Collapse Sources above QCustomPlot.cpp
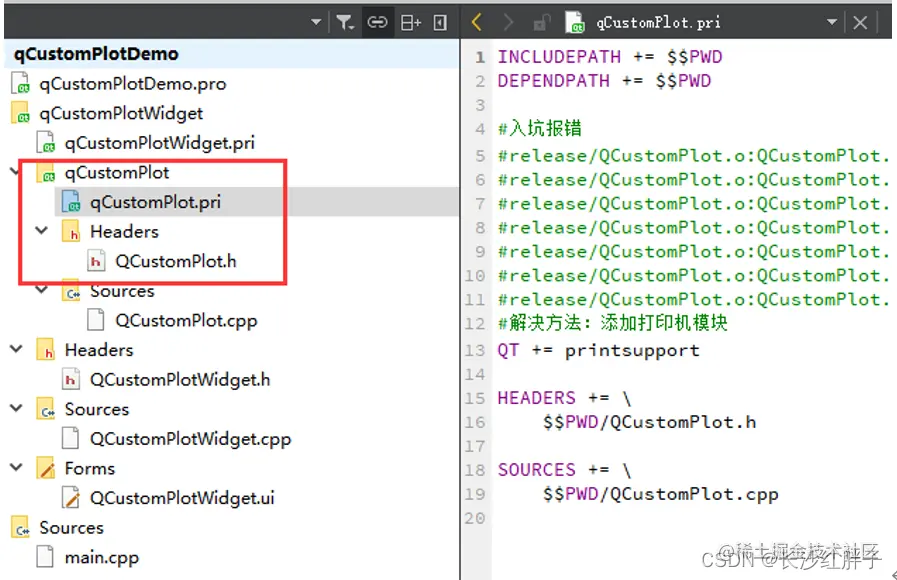 (41, 290)
